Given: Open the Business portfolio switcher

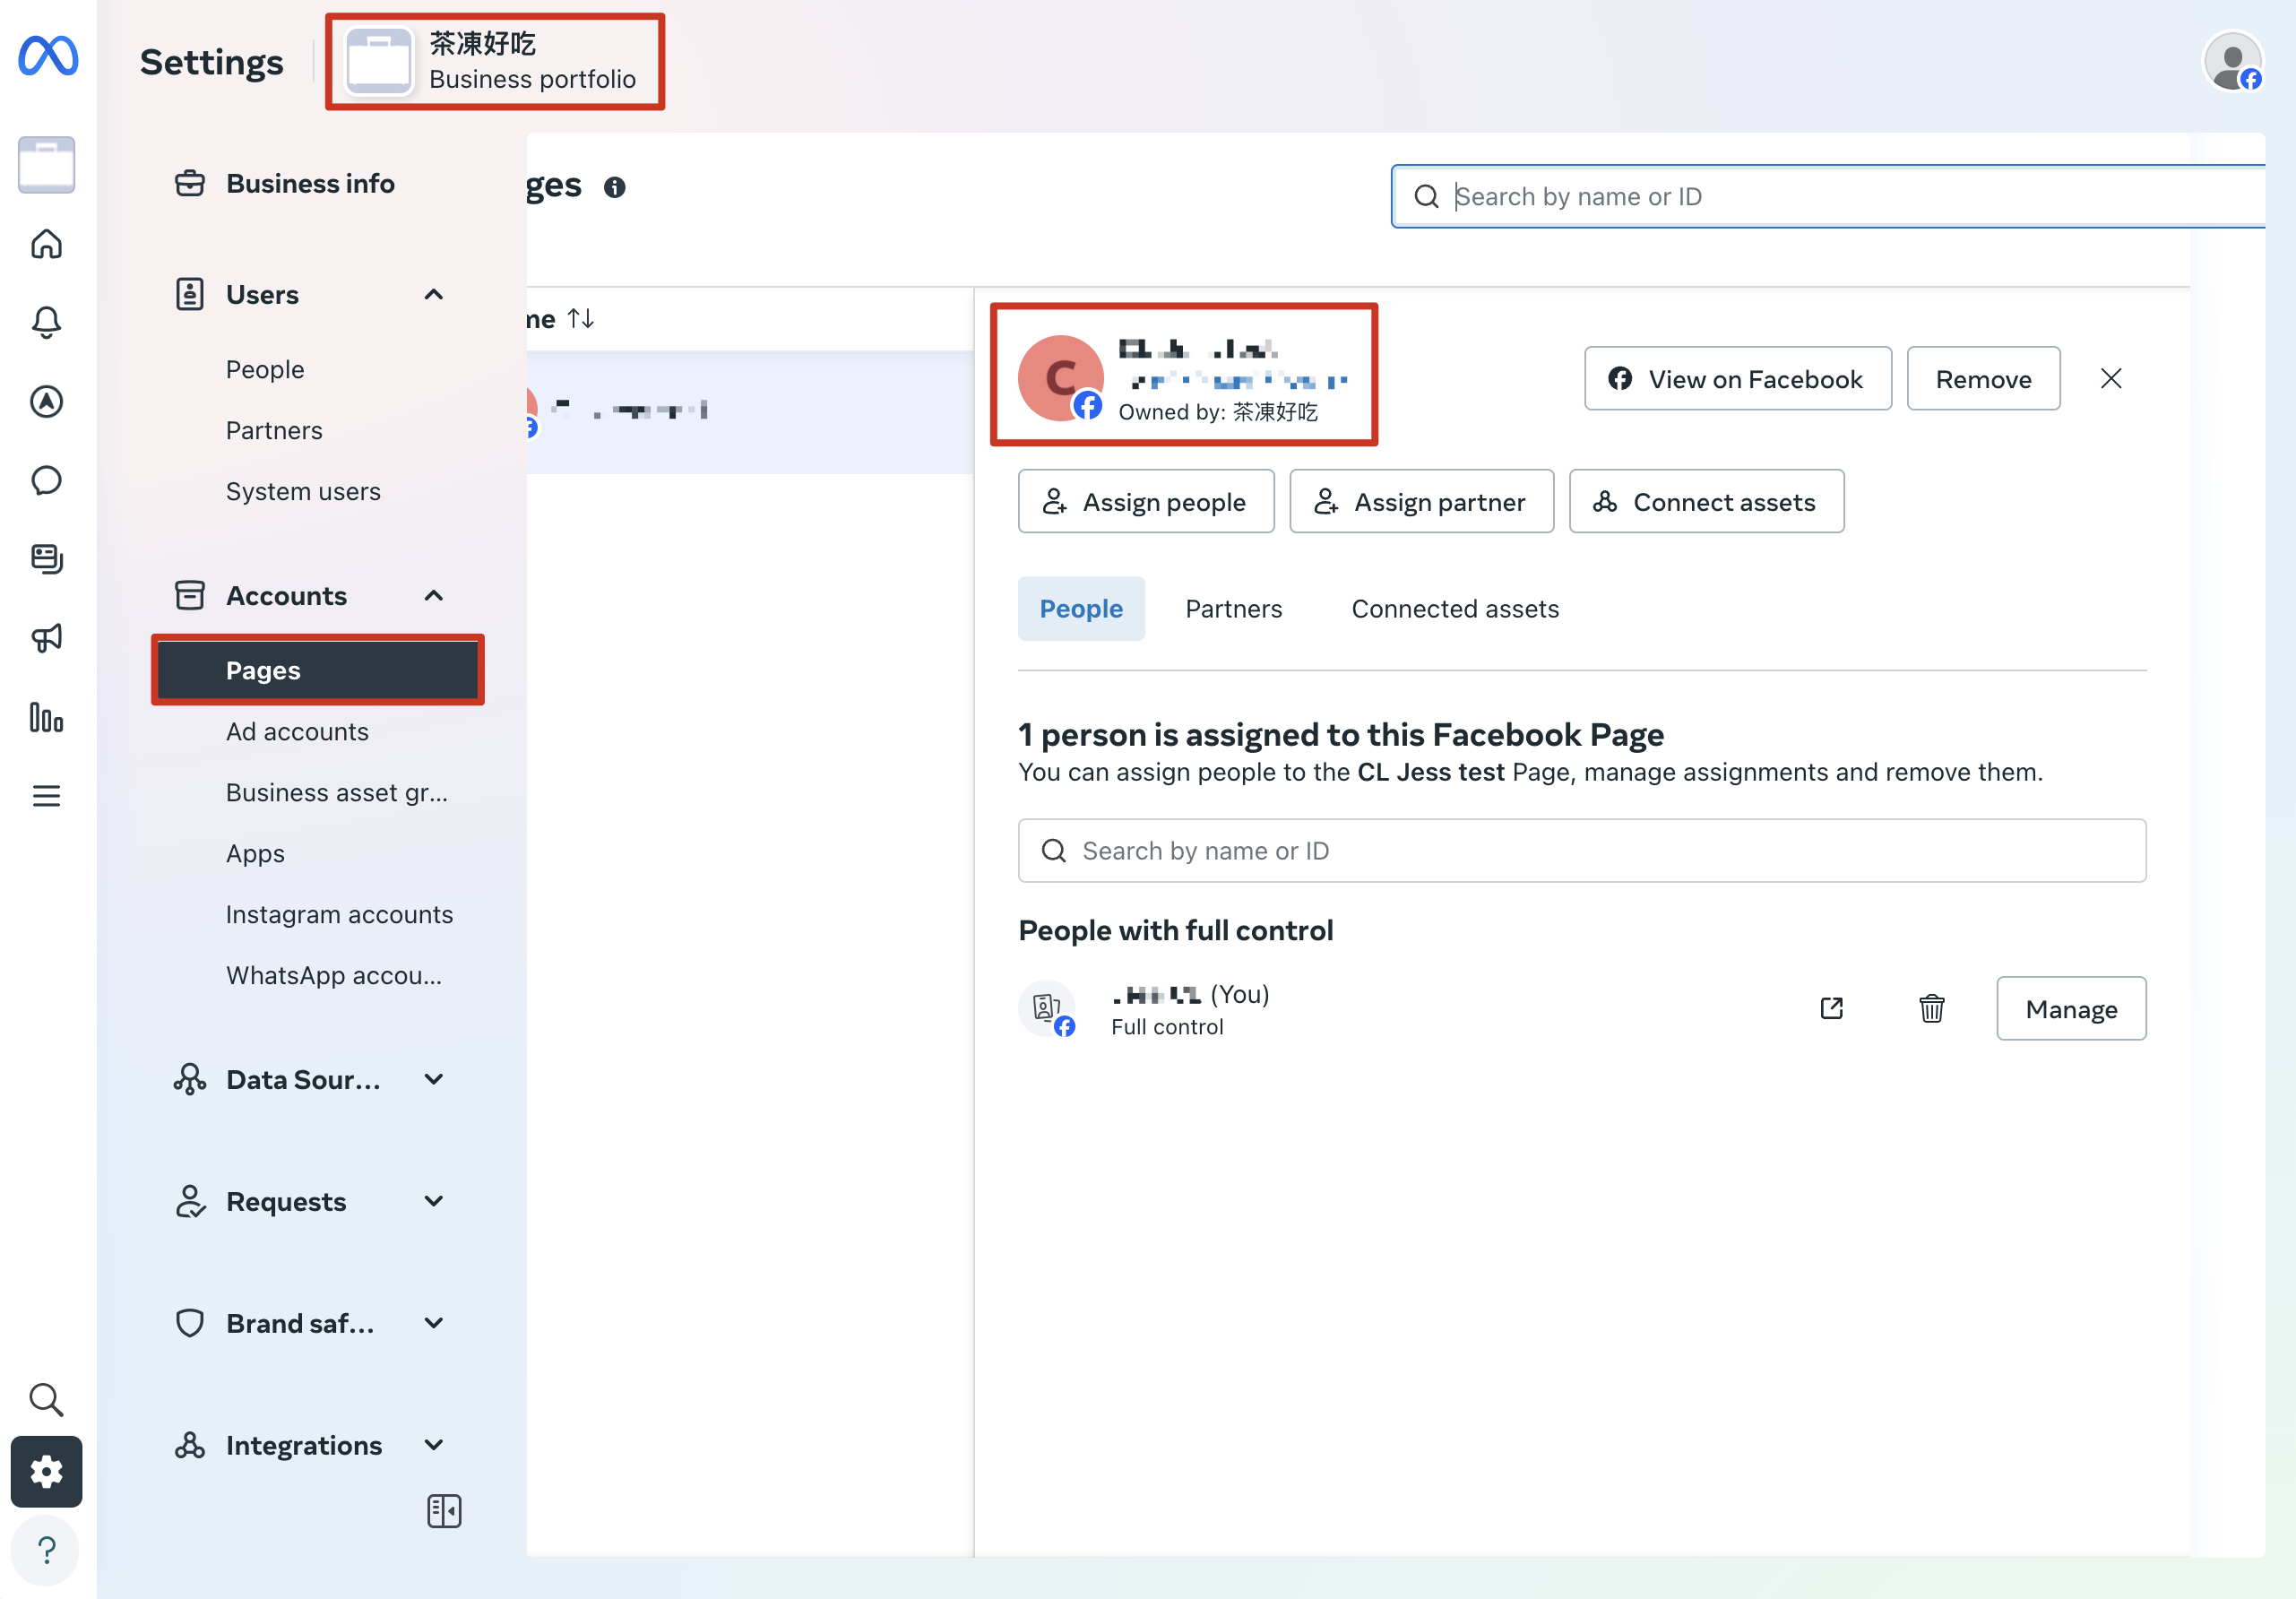Looking at the screenshot, I should (x=494, y=62).
